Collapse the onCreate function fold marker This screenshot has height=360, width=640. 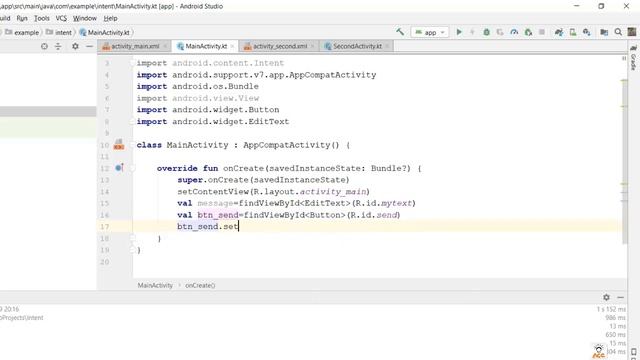(132, 168)
